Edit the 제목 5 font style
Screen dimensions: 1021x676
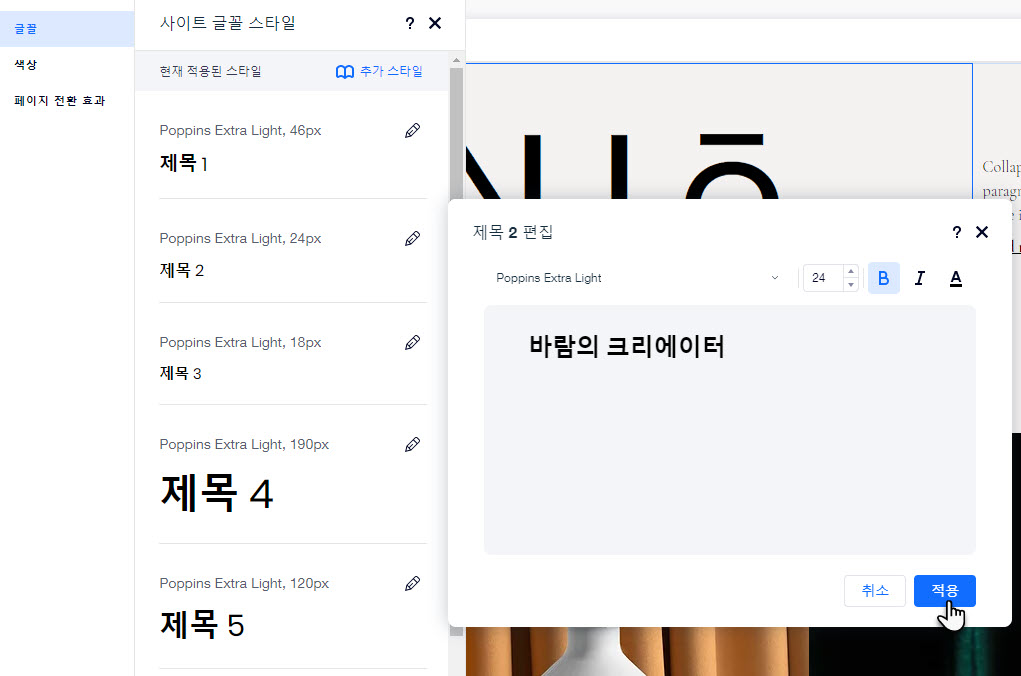pyautogui.click(x=412, y=584)
